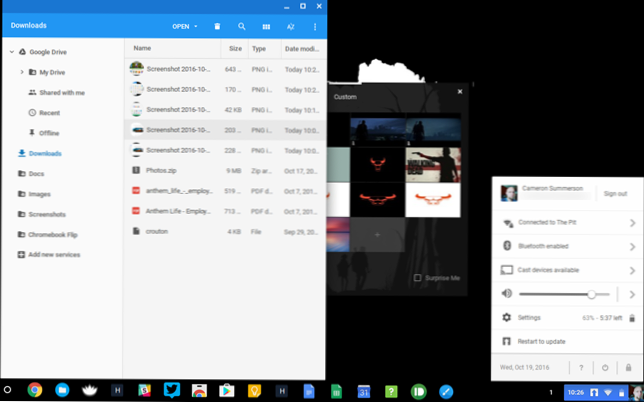Open audio settings arrow beside volume

tap(632, 294)
